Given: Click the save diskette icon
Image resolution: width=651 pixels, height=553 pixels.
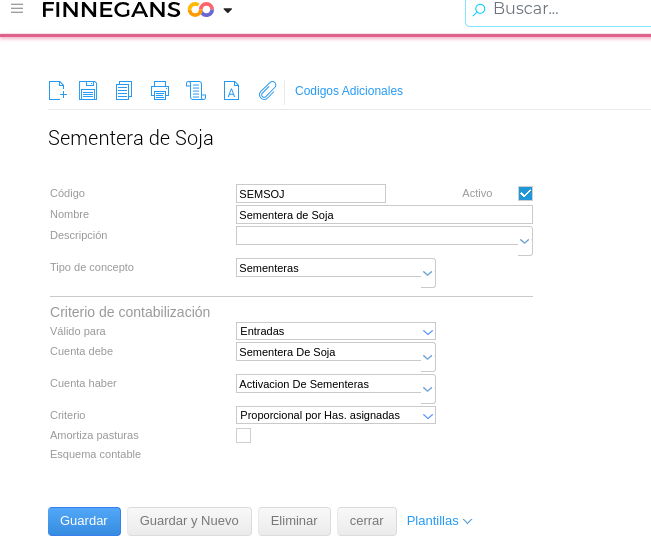Looking at the screenshot, I should click(x=88, y=91).
